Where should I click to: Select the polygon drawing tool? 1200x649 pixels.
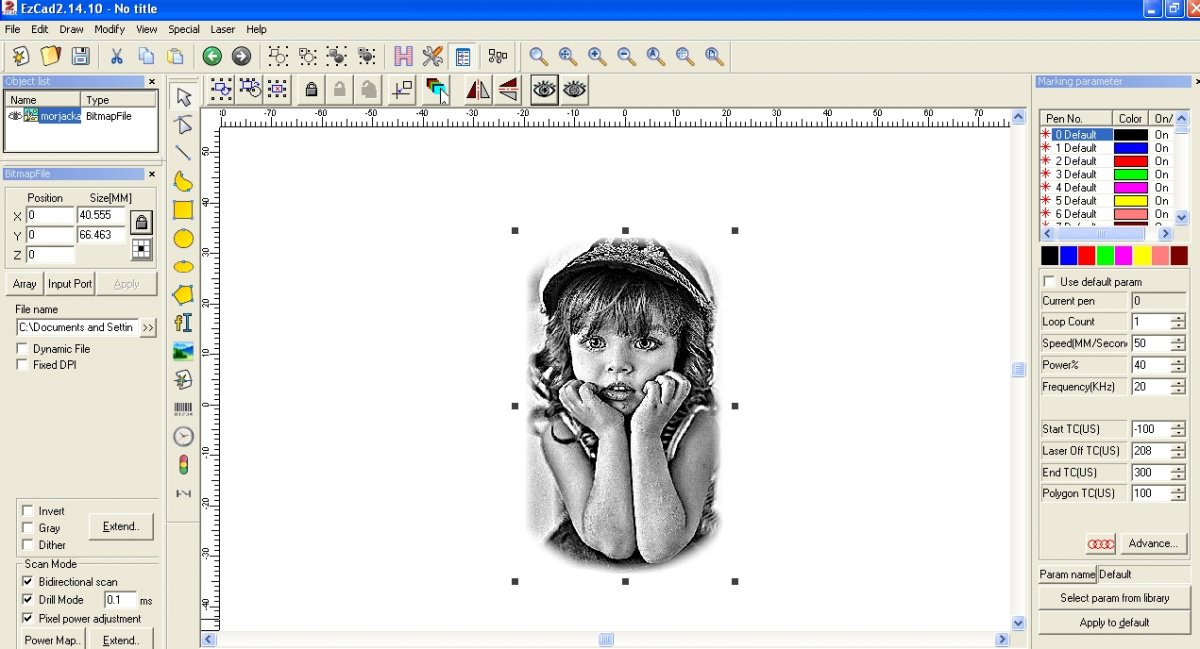[x=183, y=295]
